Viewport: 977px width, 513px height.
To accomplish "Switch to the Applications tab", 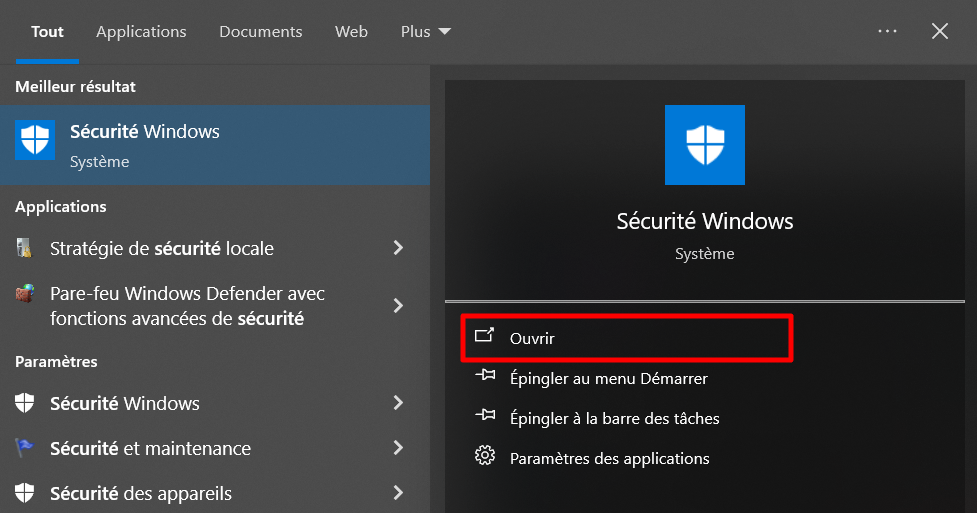I will [141, 32].
